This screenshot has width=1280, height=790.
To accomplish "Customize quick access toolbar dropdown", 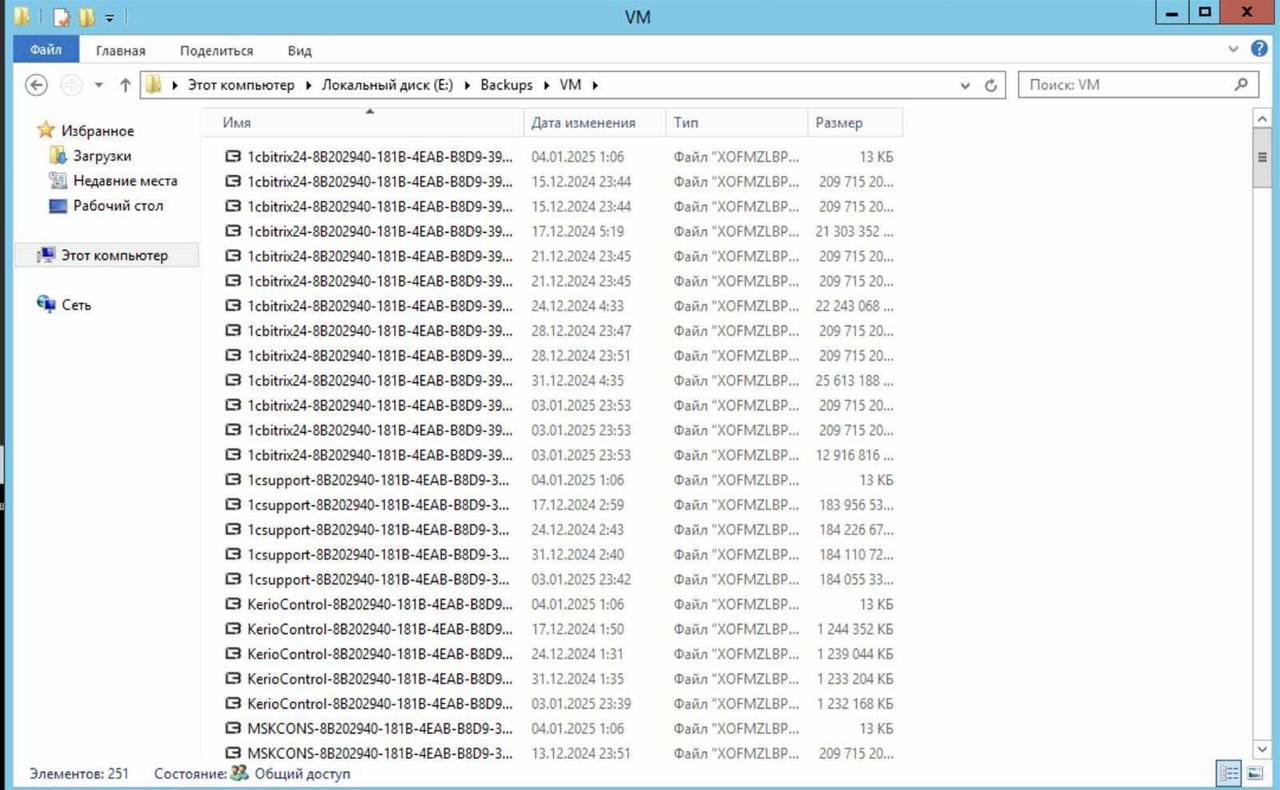I will click(x=109, y=17).
